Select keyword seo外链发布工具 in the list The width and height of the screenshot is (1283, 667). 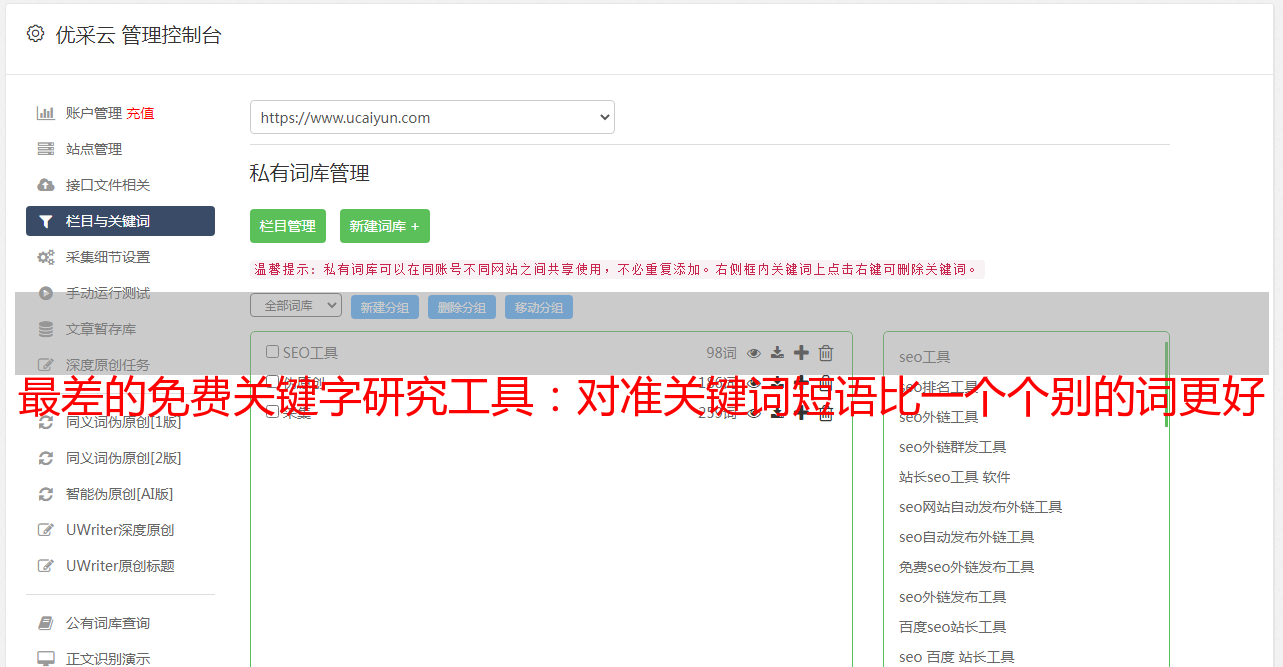click(953, 597)
